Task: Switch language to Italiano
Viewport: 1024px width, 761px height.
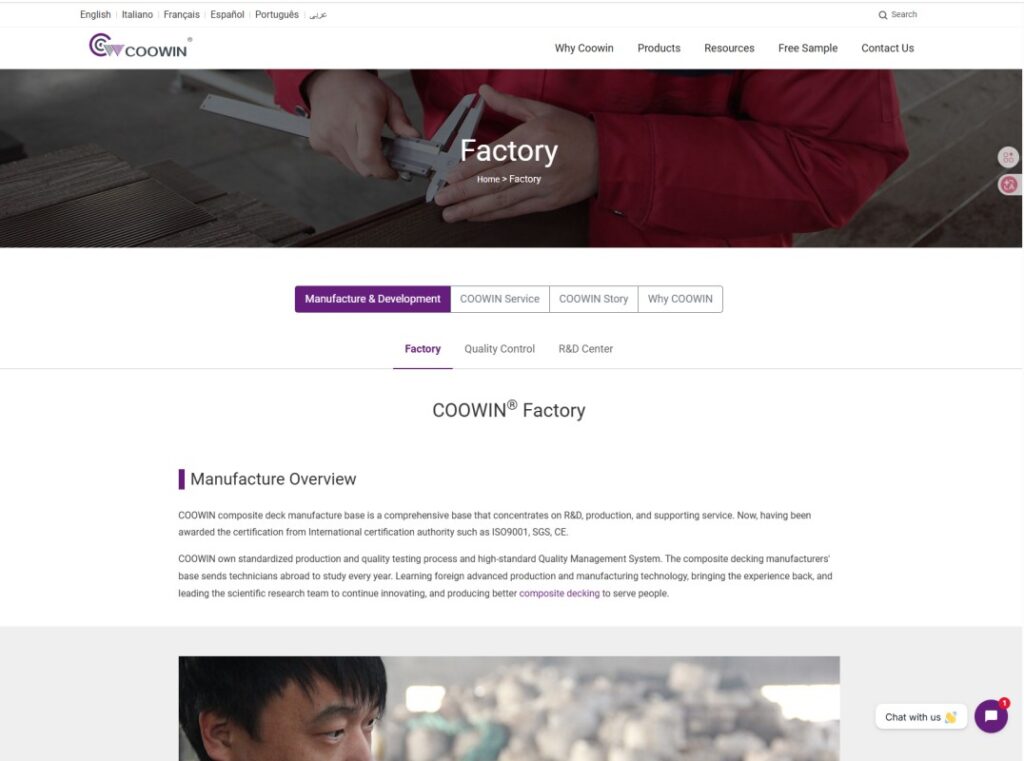Action: point(137,14)
